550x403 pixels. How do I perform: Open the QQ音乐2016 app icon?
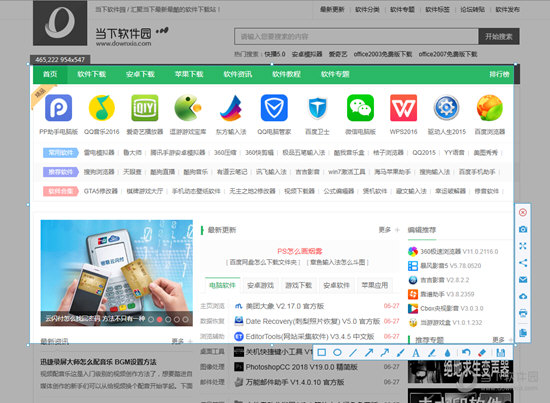[x=101, y=108]
